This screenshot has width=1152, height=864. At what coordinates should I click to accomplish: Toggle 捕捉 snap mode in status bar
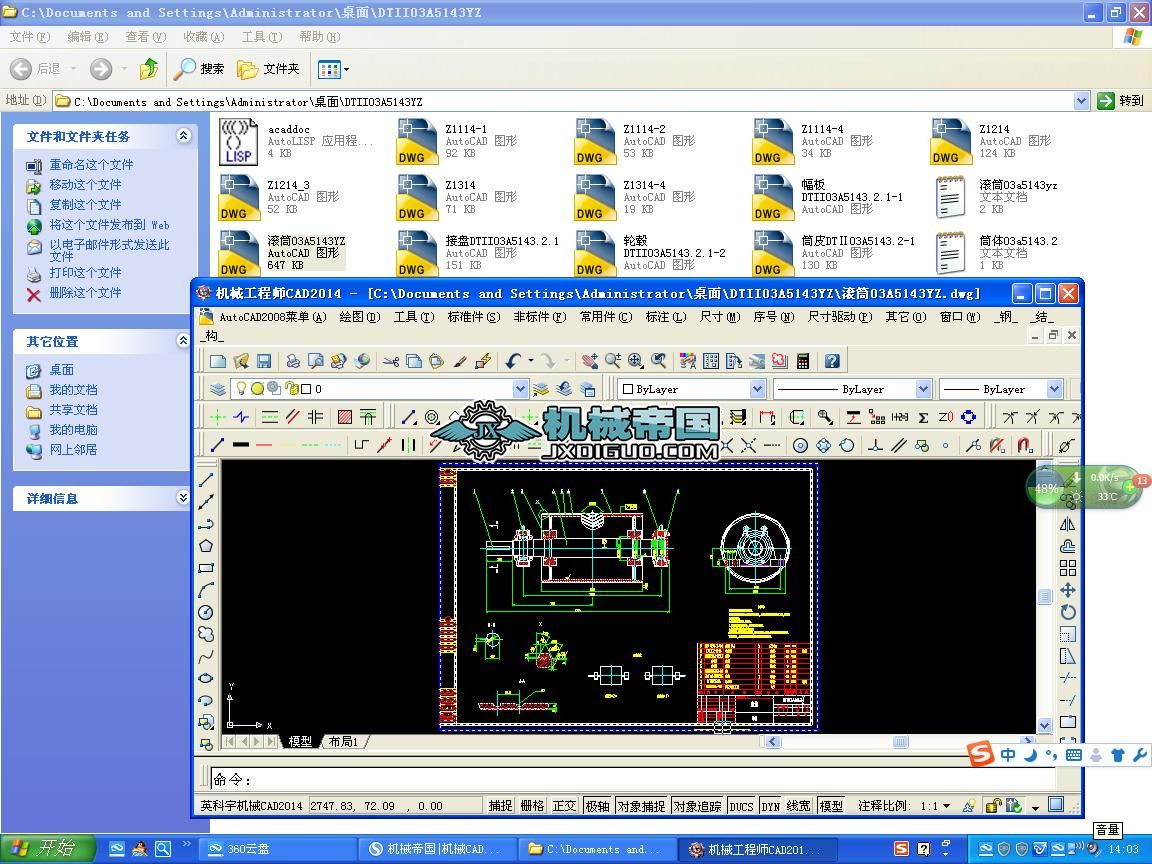click(x=500, y=806)
